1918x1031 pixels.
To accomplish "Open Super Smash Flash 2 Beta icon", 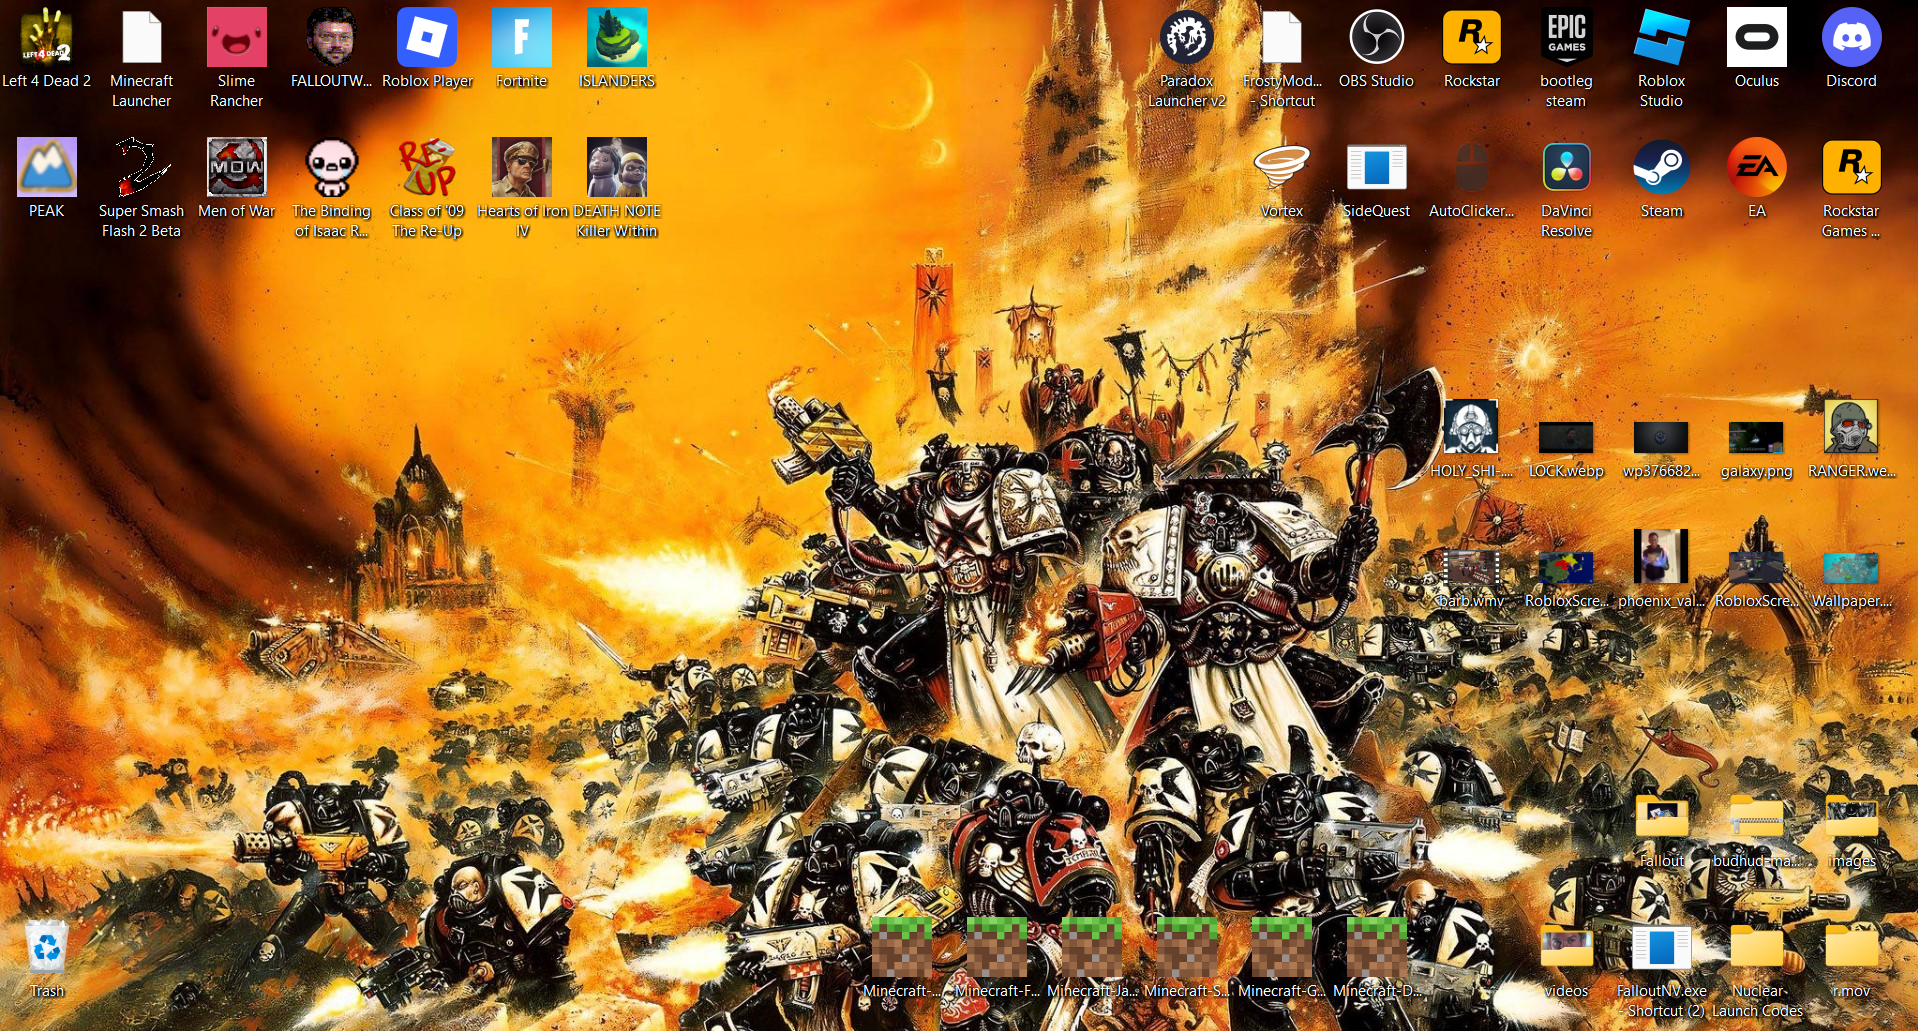I will click(142, 167).
